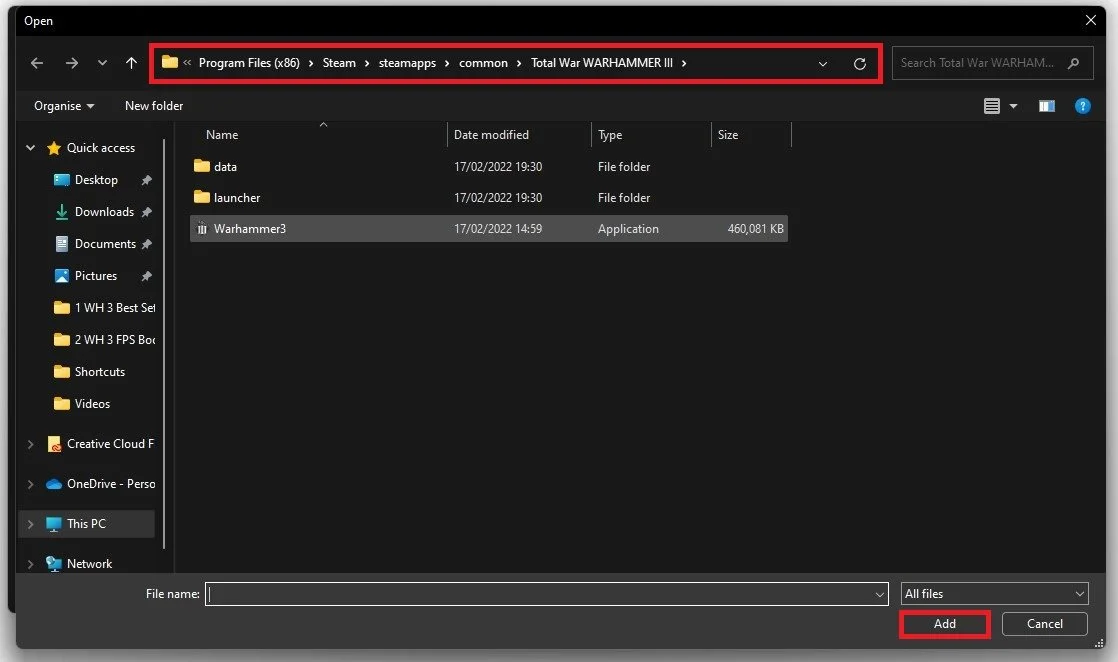The image size is (1118, 662).
Task: Click the pin icon next to Desktop
Action: pyautogui.click(x=146, y=180)
